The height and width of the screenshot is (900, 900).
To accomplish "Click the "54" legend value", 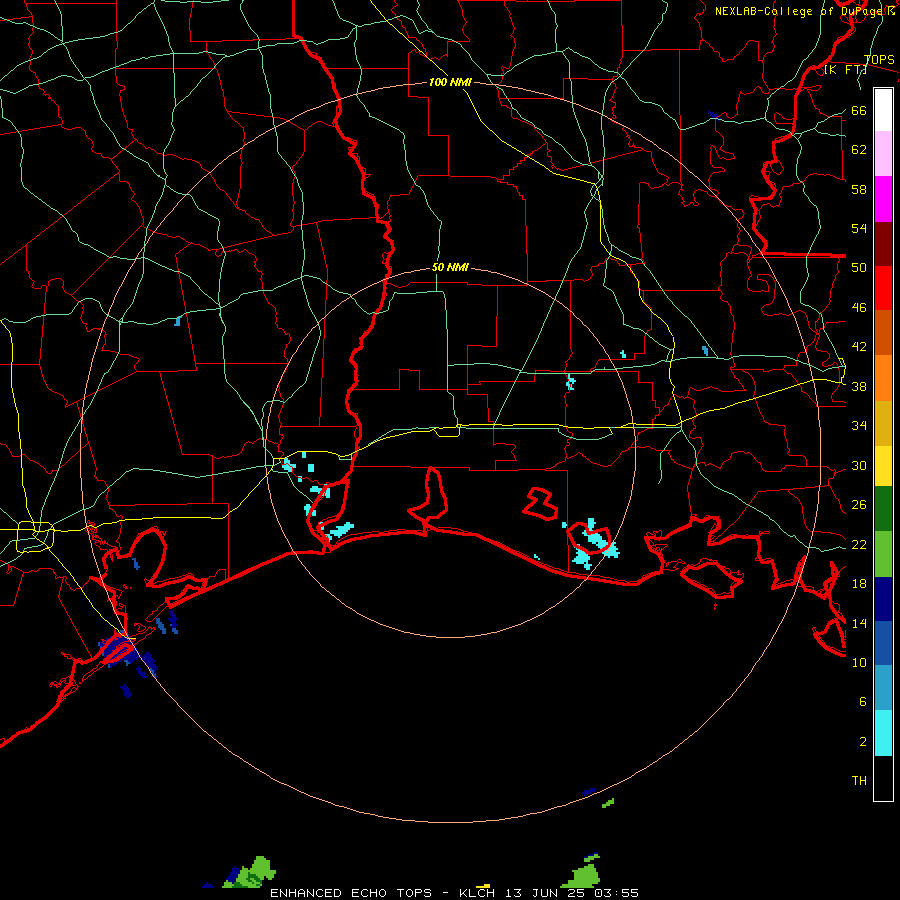I will (859, 228).
